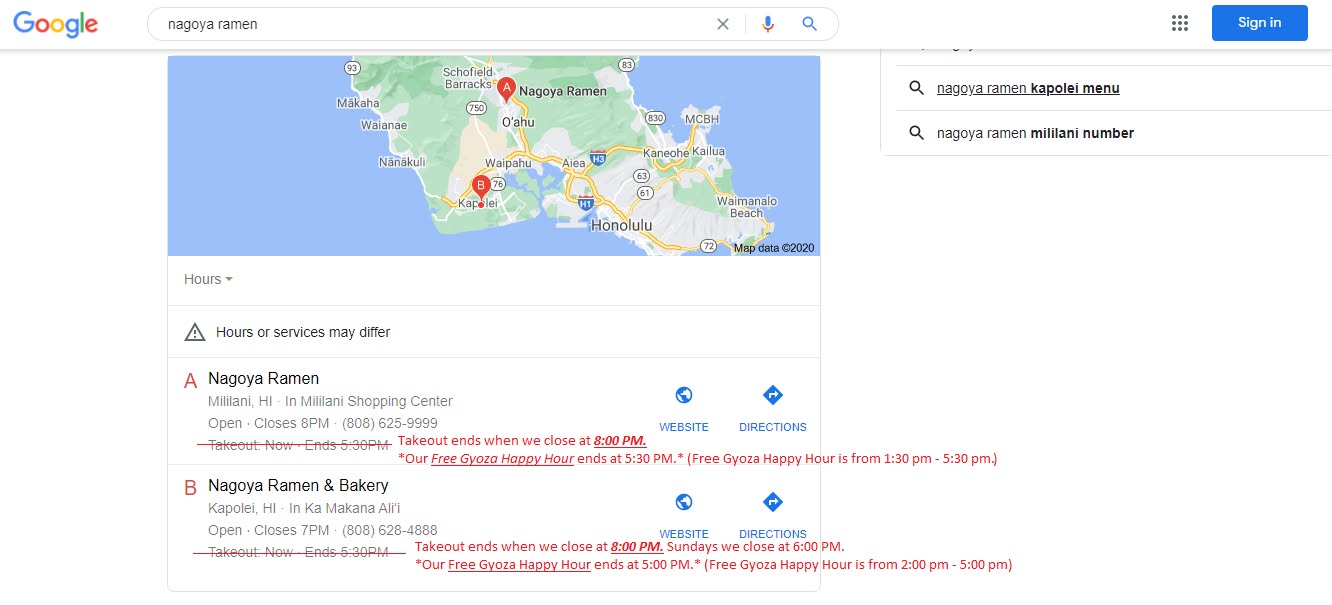Open the Google apps grid
1332x605 pixels.
coord(1180,23)
